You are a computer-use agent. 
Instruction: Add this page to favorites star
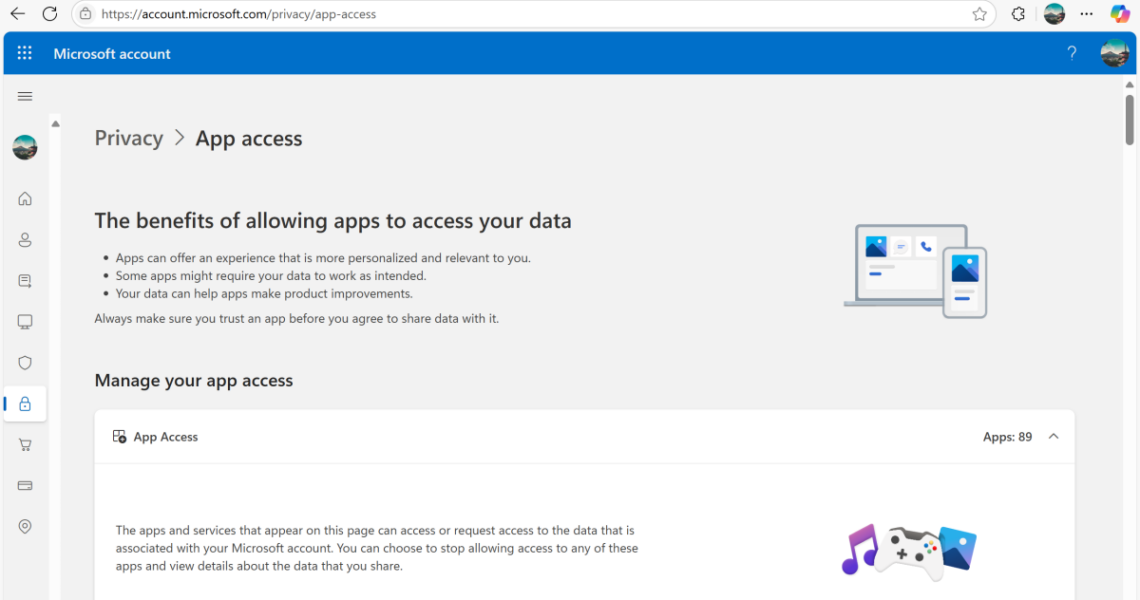(980, 14)
